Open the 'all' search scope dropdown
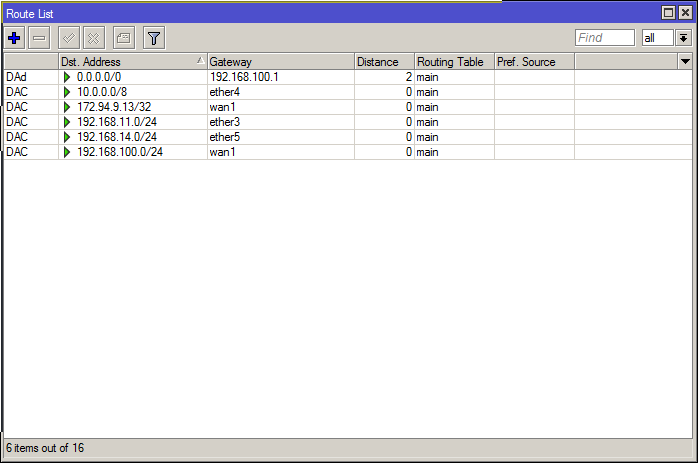Viewport: 698px width, 463px height. pos(684,38)
